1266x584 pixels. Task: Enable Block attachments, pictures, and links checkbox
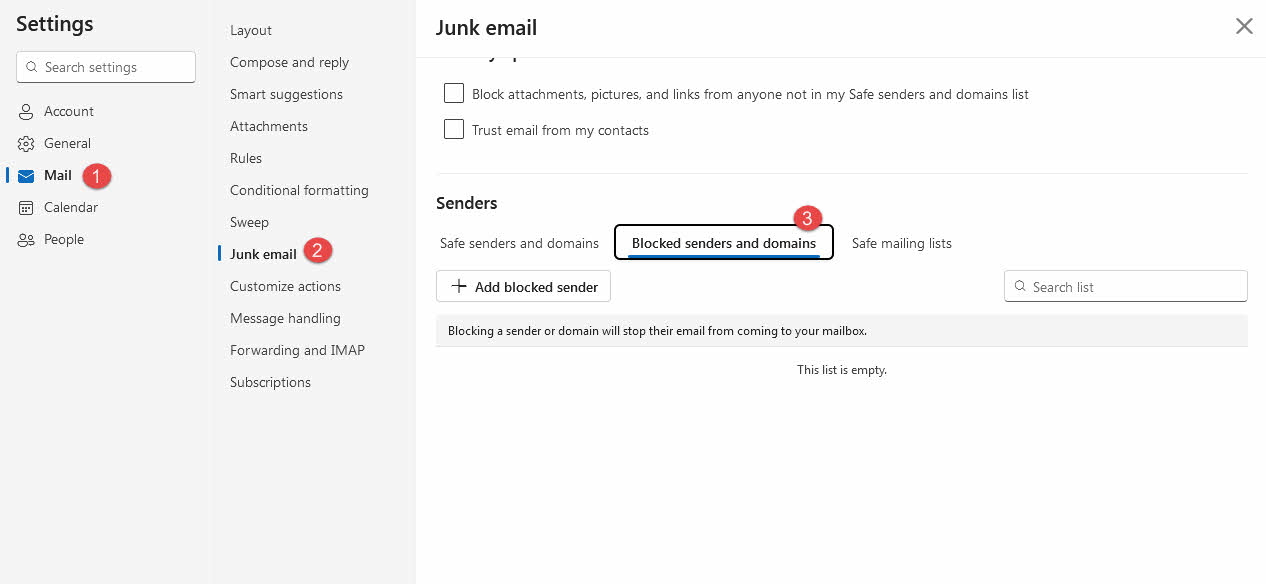point(454,93)
